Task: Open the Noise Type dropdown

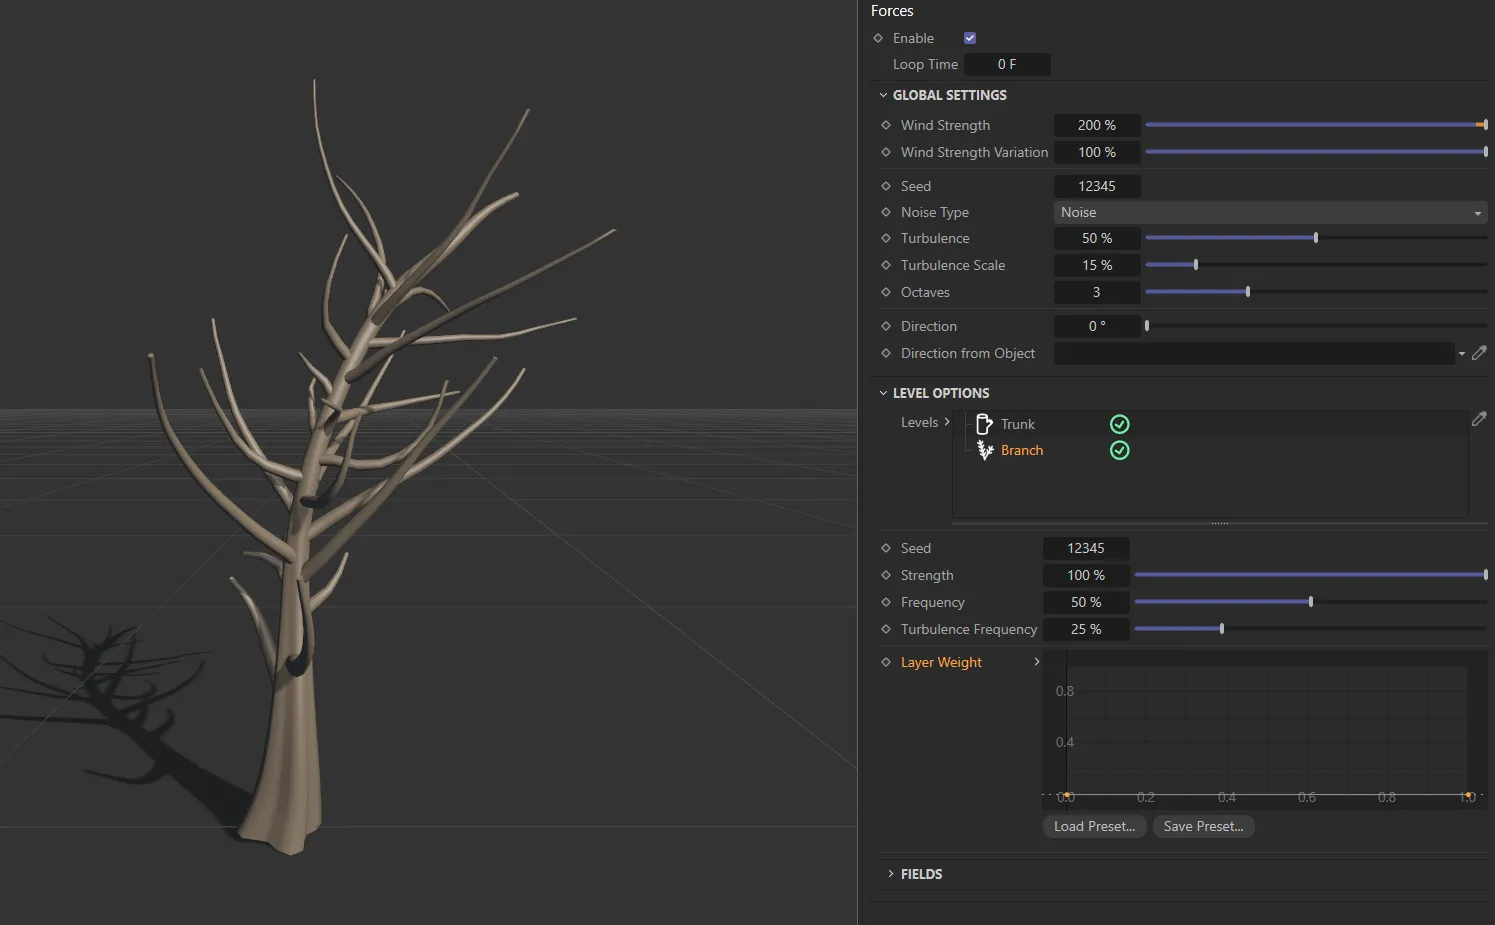Action: pos(1270,212)
